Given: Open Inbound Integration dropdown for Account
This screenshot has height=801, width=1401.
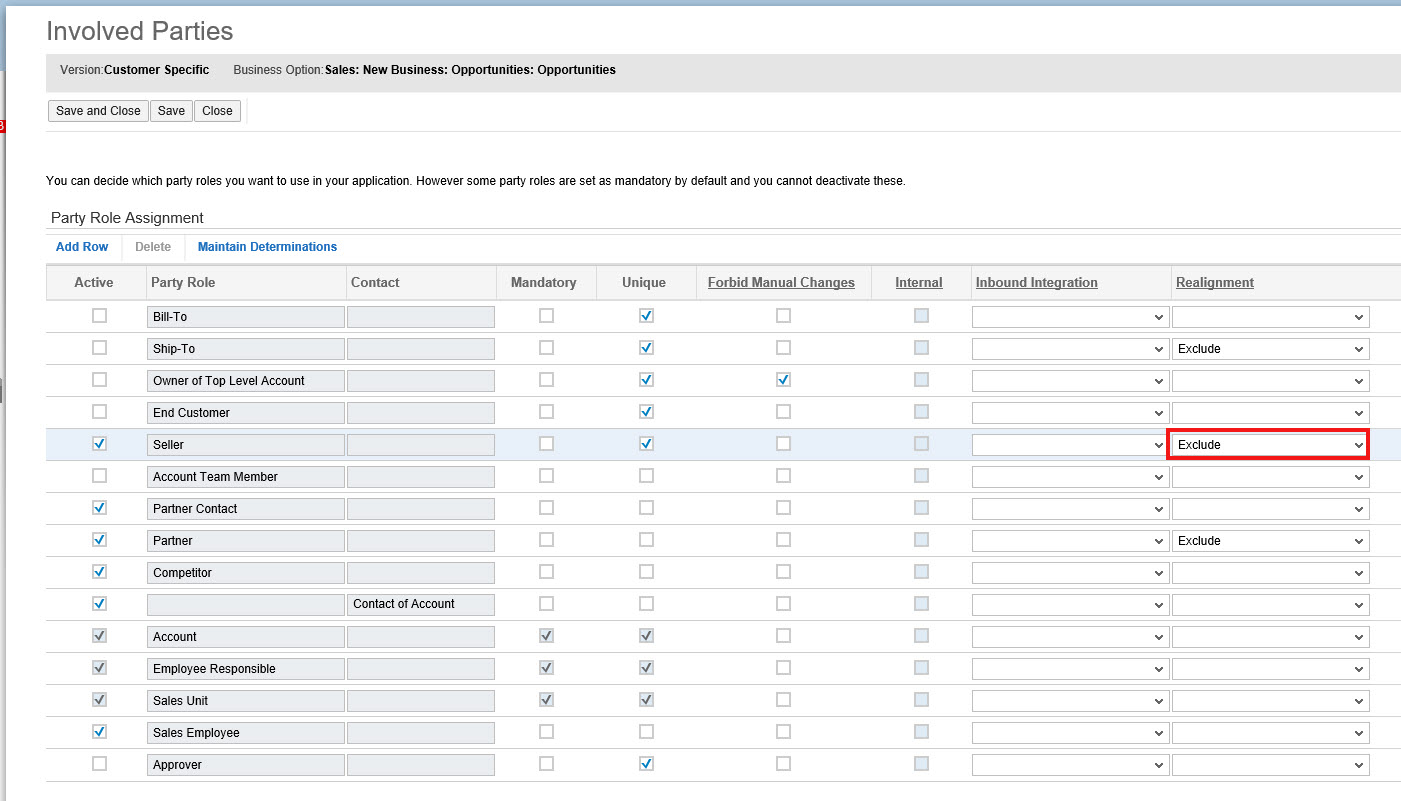Looking at the screenshot, I should pyautogui.click(x=1070, y=637).
